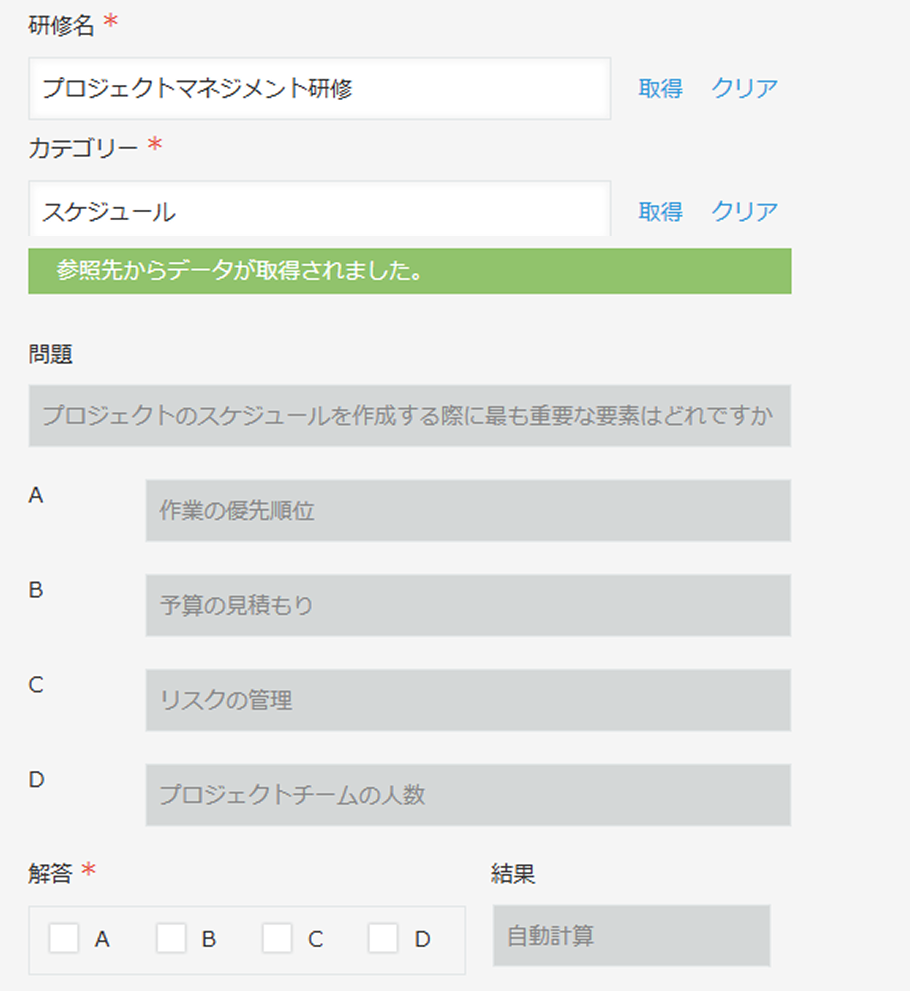Check answer checkbox C under 解答
Viewport: 910px width, 991px height.
tap(277, 938)
